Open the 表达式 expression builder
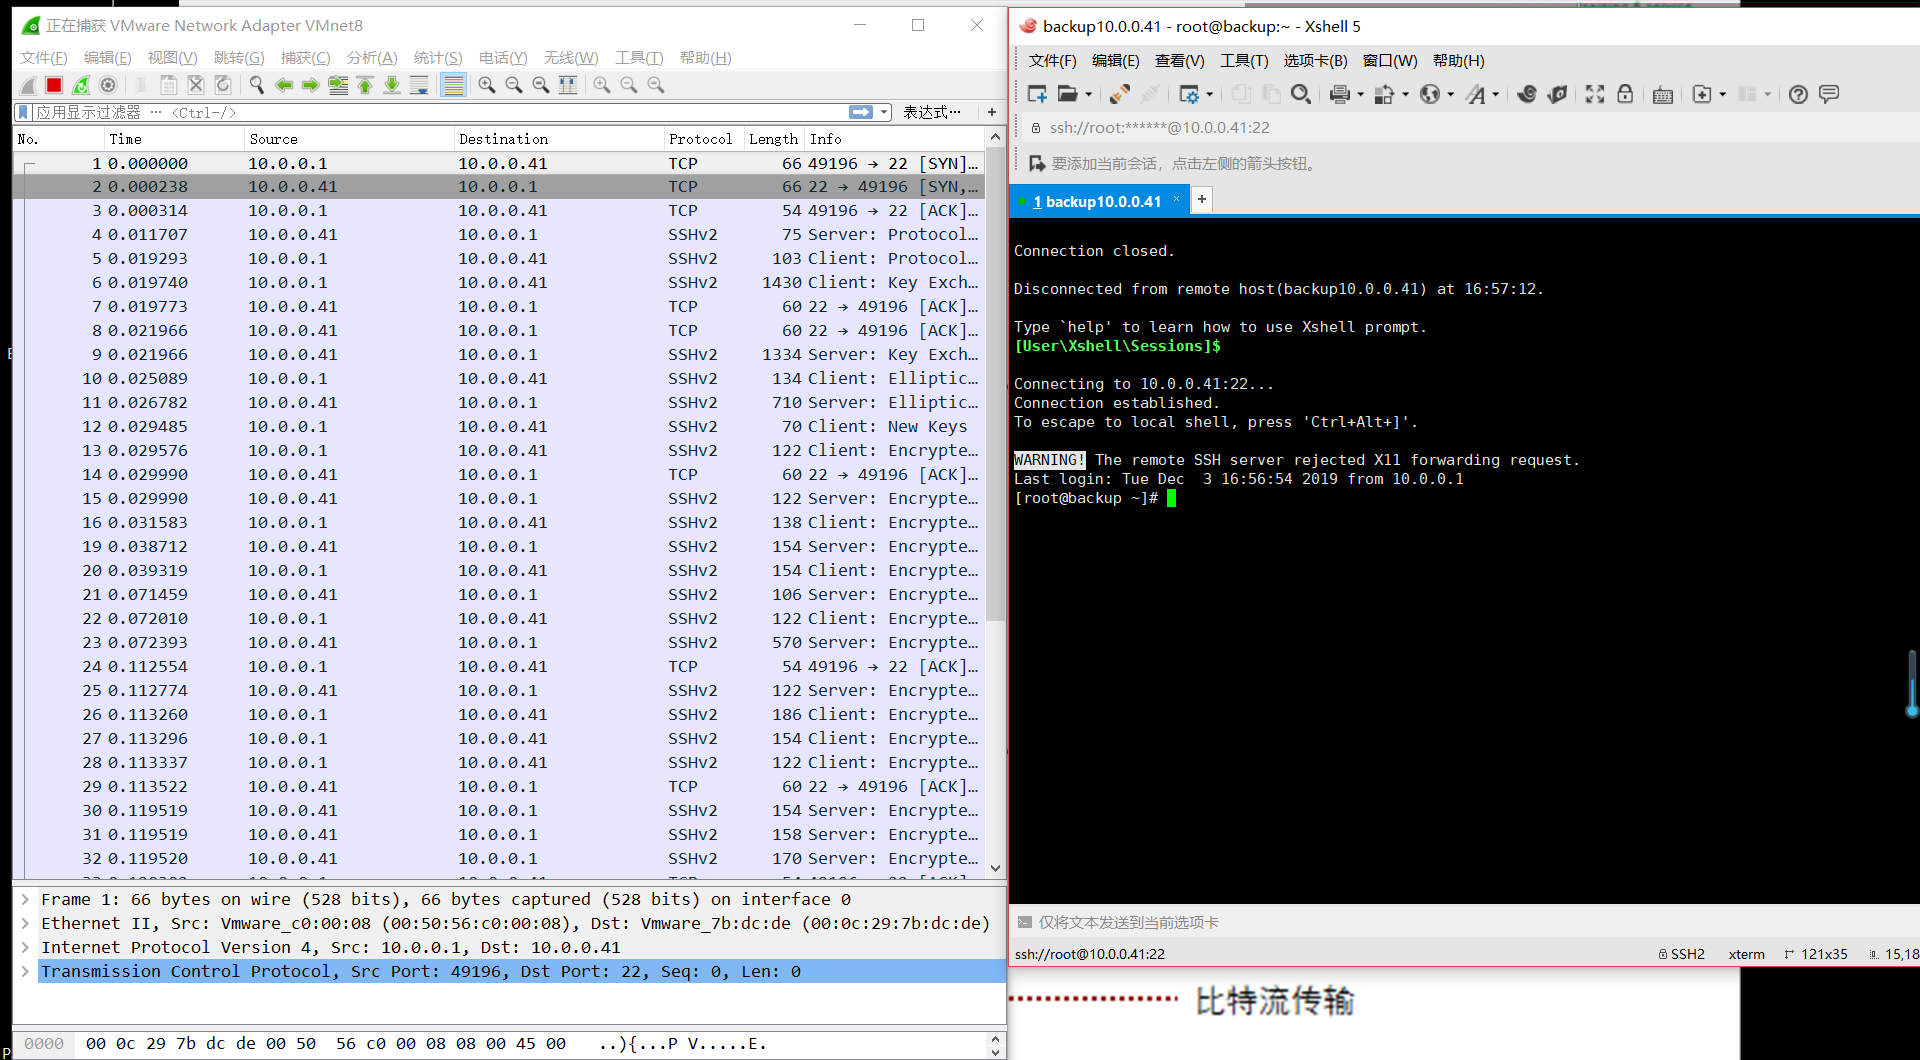 931,112
